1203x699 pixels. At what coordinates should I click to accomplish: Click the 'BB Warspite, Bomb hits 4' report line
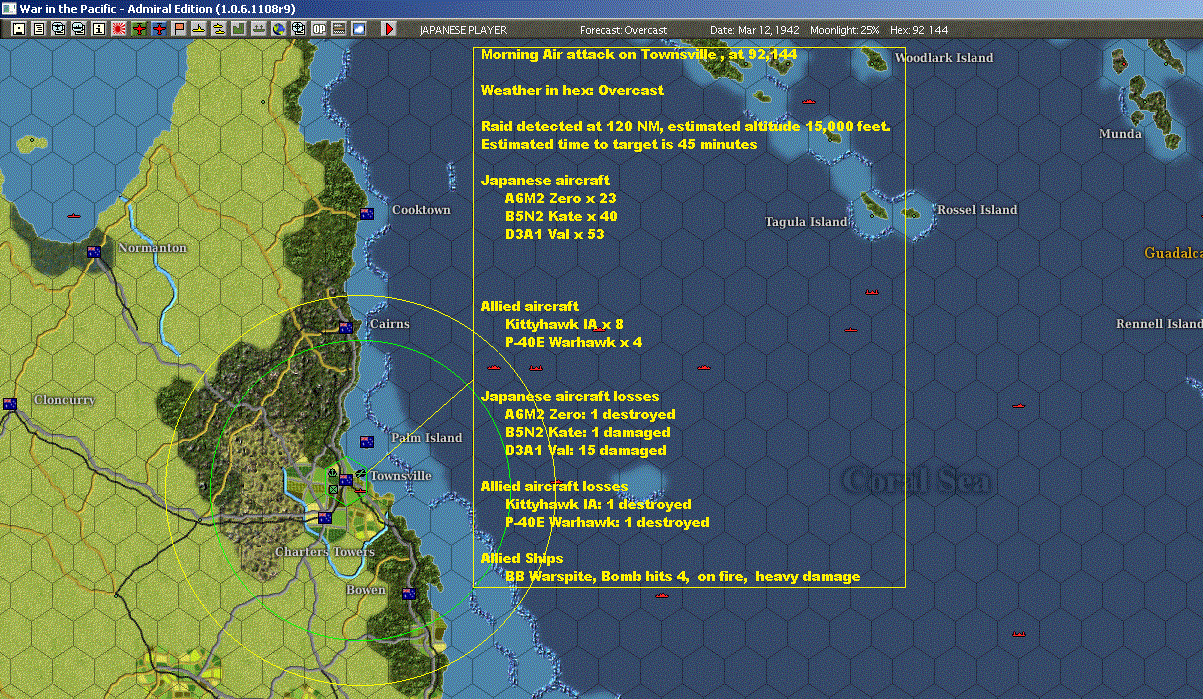point(682,576)
